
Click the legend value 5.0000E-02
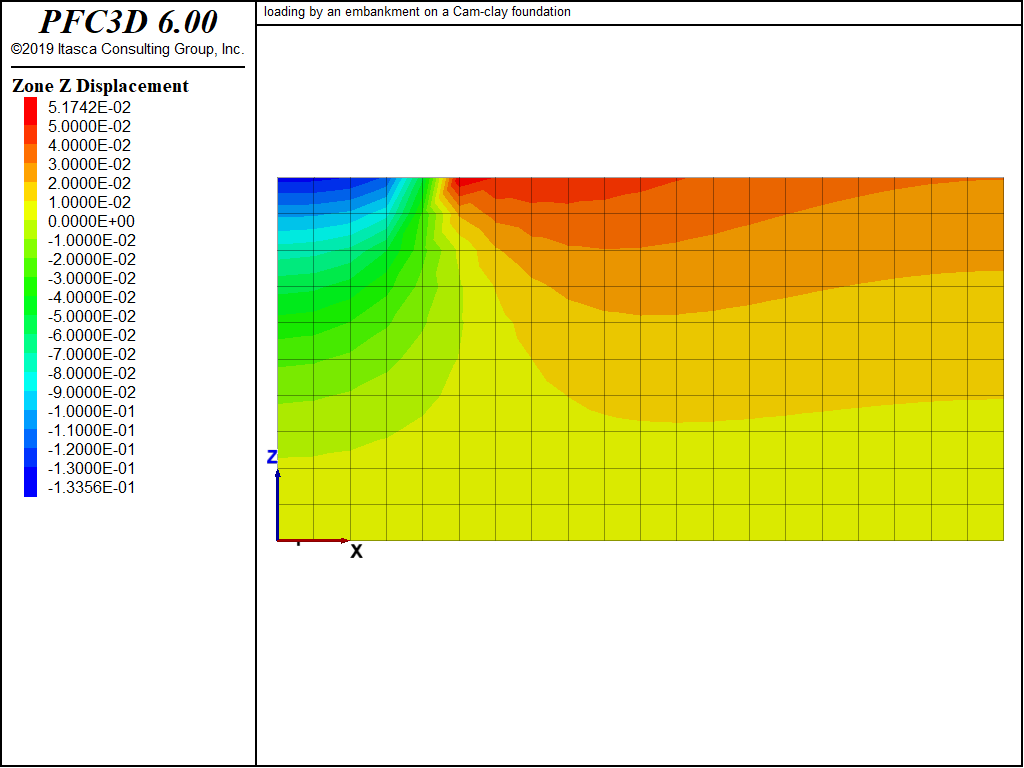(x=89, y=126)
